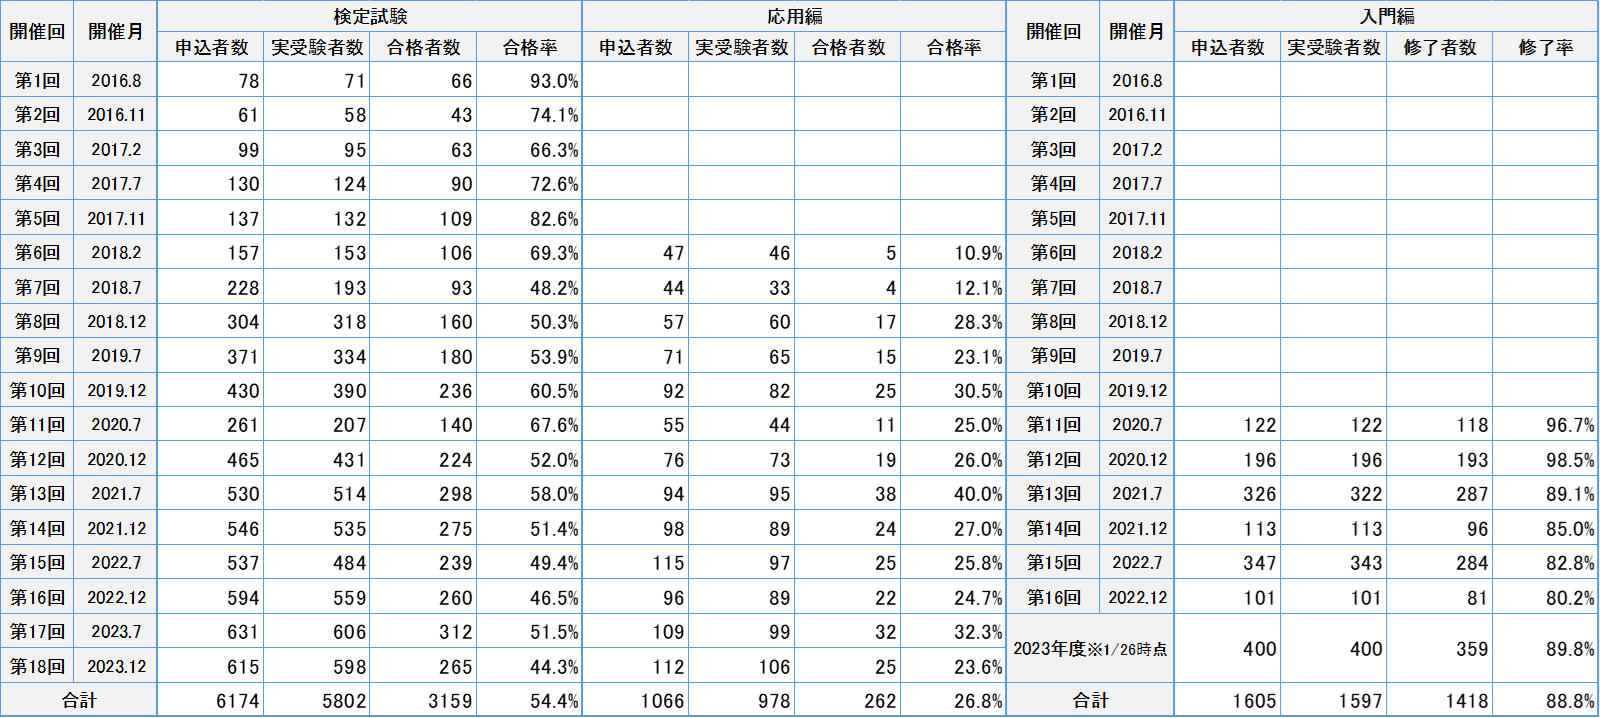Click the 応用編 header cell
Screen dimensions: 1600x718
coord(794,16)
